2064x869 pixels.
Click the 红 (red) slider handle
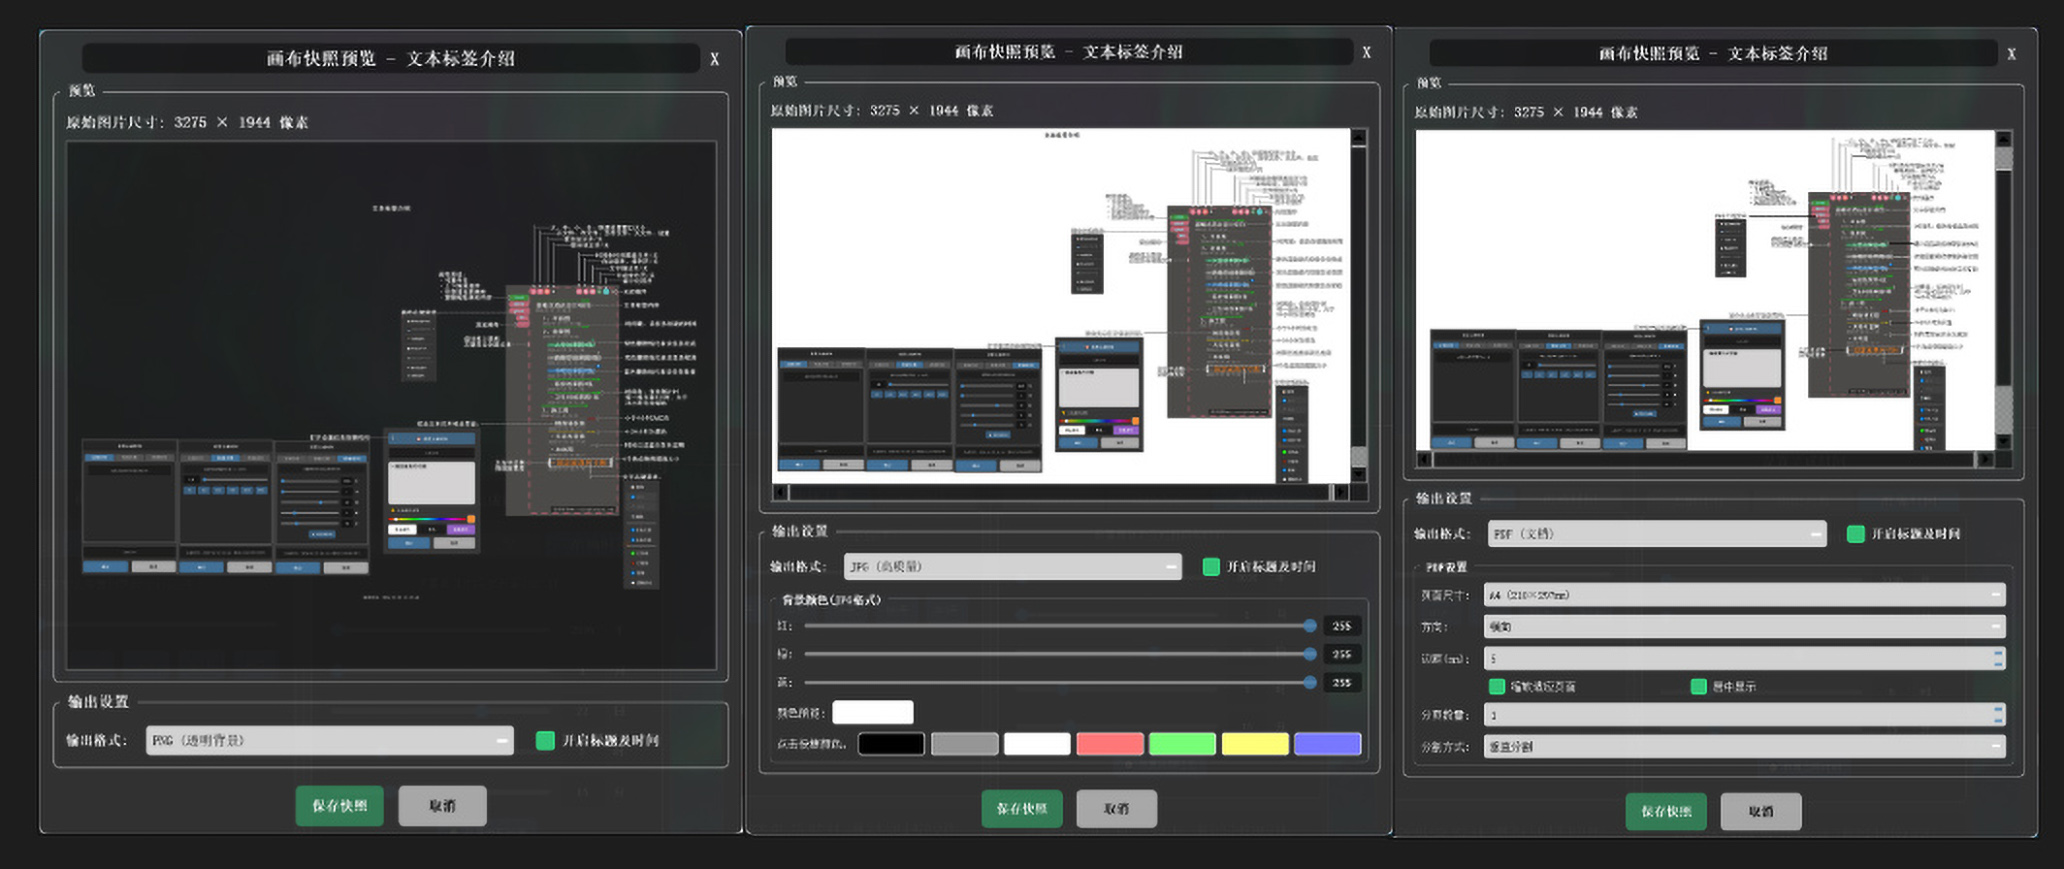point(1310,626)
